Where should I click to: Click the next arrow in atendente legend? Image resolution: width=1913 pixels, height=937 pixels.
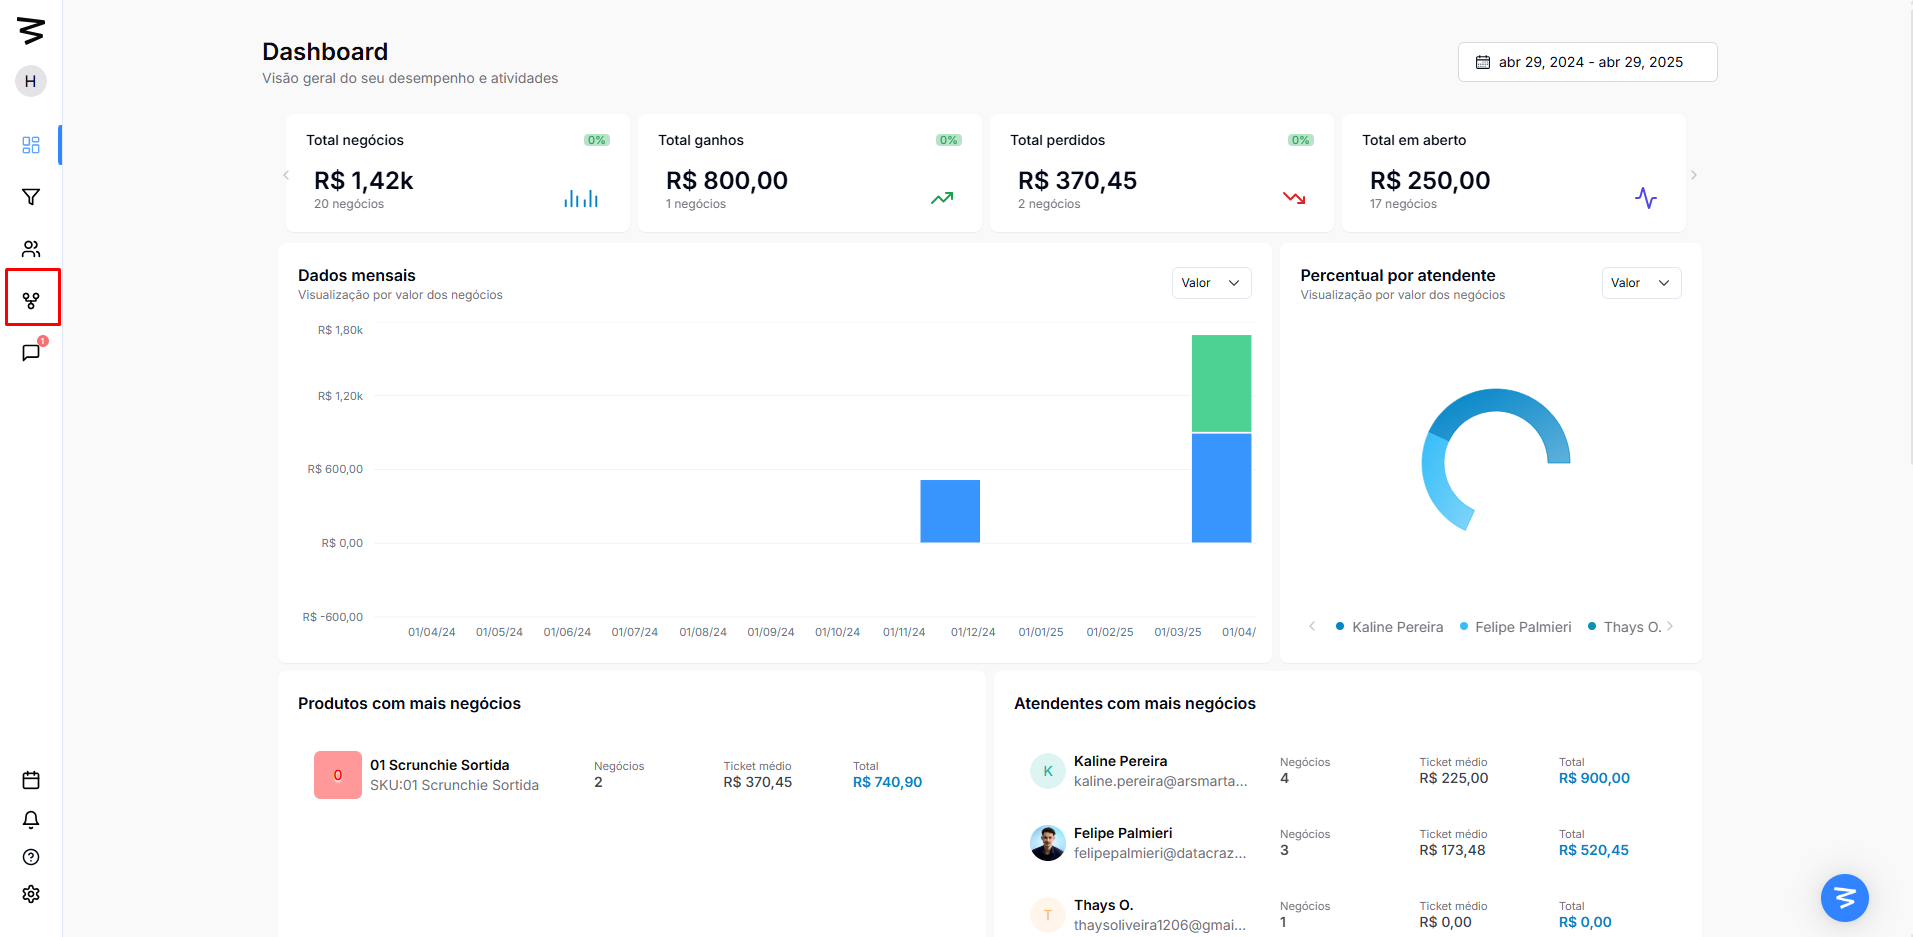pyautogui.click(x=1670, y=626)
